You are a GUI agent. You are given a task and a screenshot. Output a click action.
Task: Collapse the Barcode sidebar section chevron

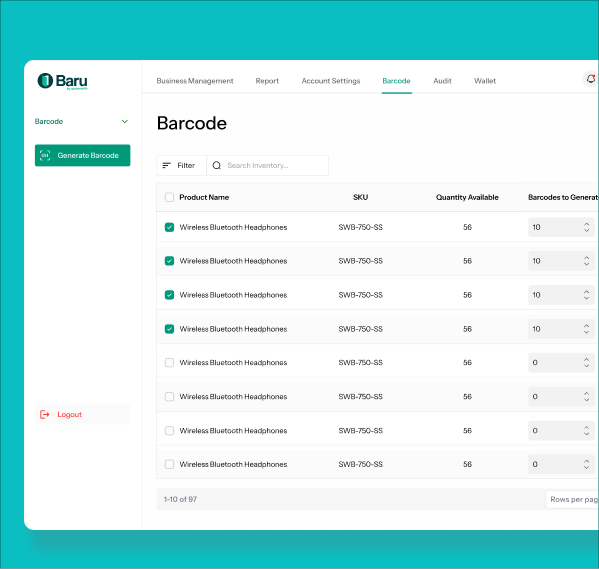pyautogui.click(x=125, y=122)
